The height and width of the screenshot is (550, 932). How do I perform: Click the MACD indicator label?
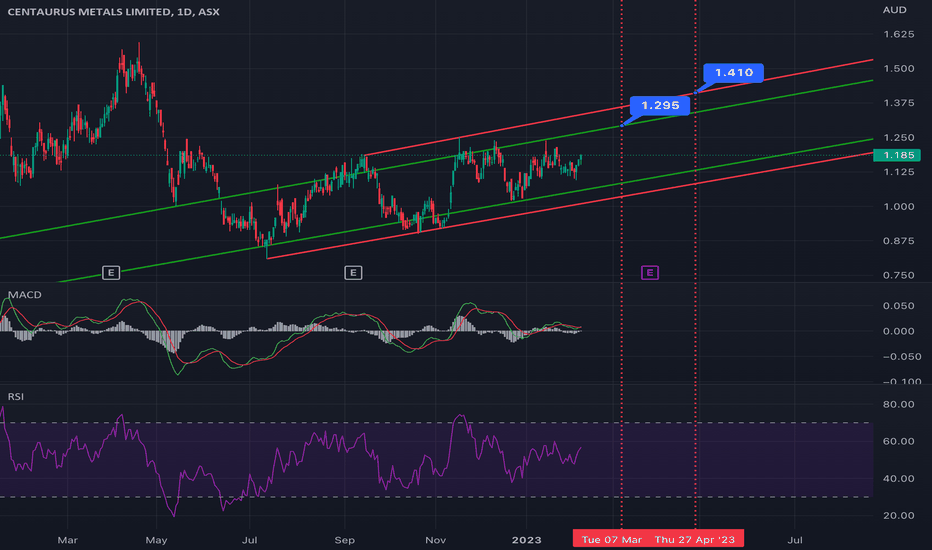(x=24, y=295)
